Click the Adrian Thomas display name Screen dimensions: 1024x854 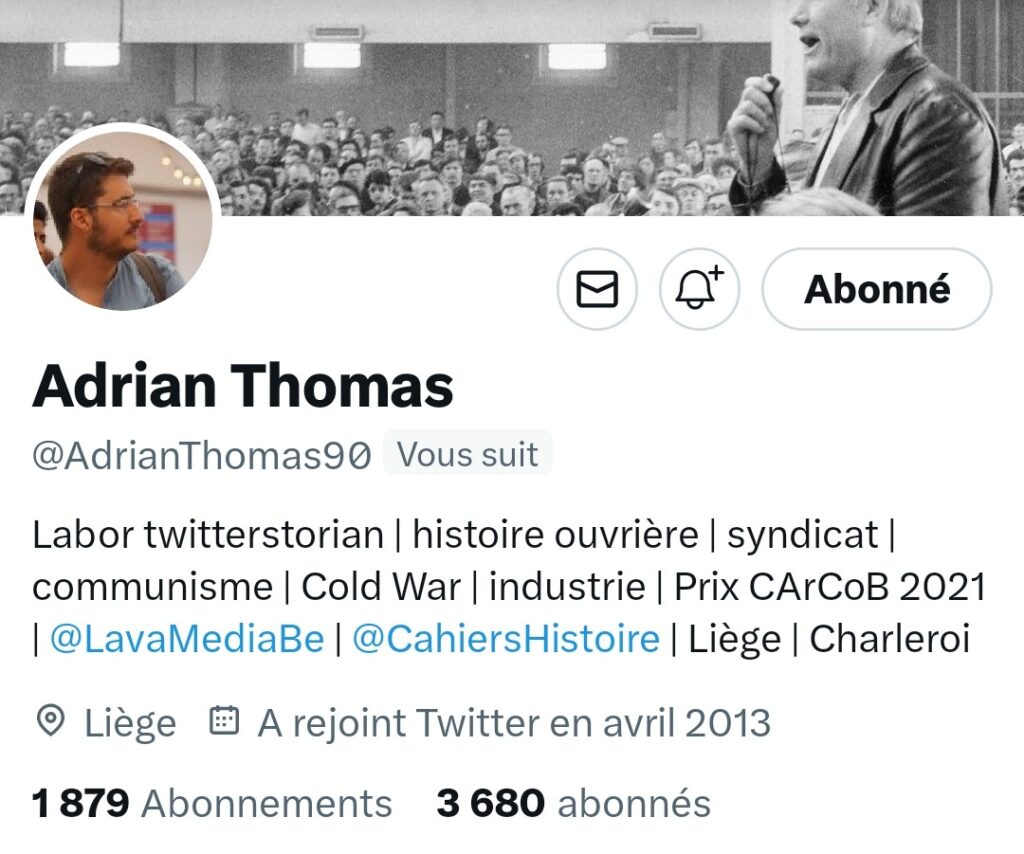coord(242,385)
